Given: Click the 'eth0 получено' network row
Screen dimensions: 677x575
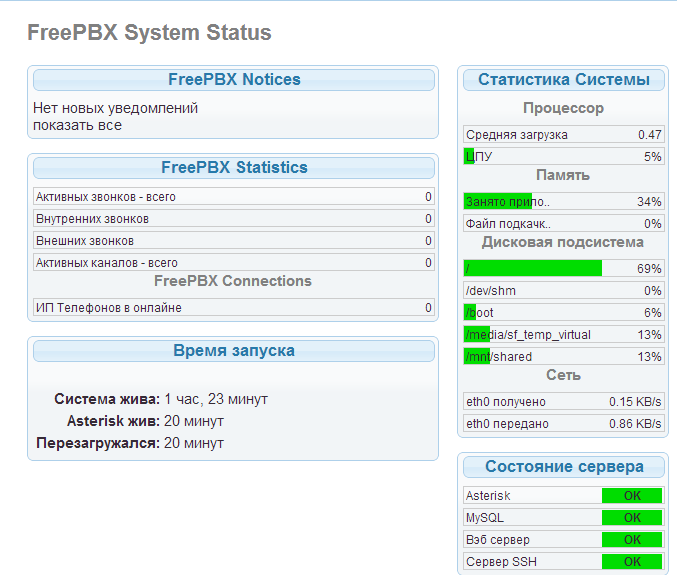Looking at the screenshot, I should click(x=564, y=402).
